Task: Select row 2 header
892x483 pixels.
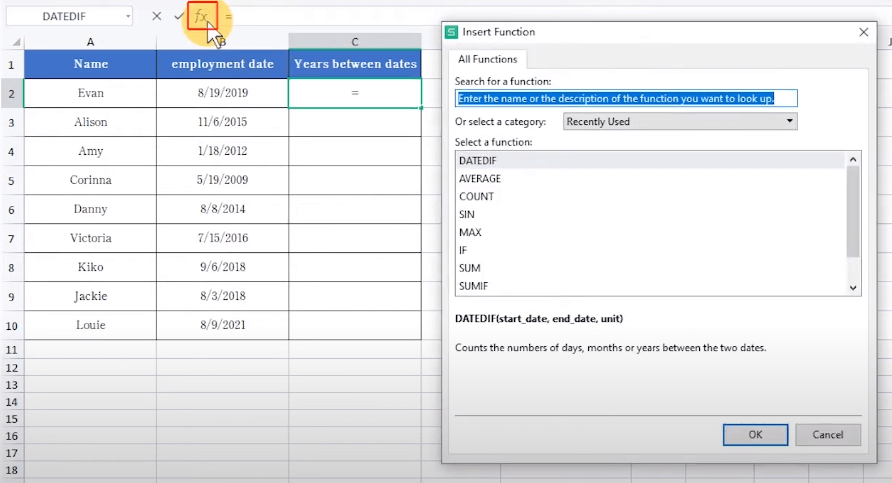Action: pos(11,93)
